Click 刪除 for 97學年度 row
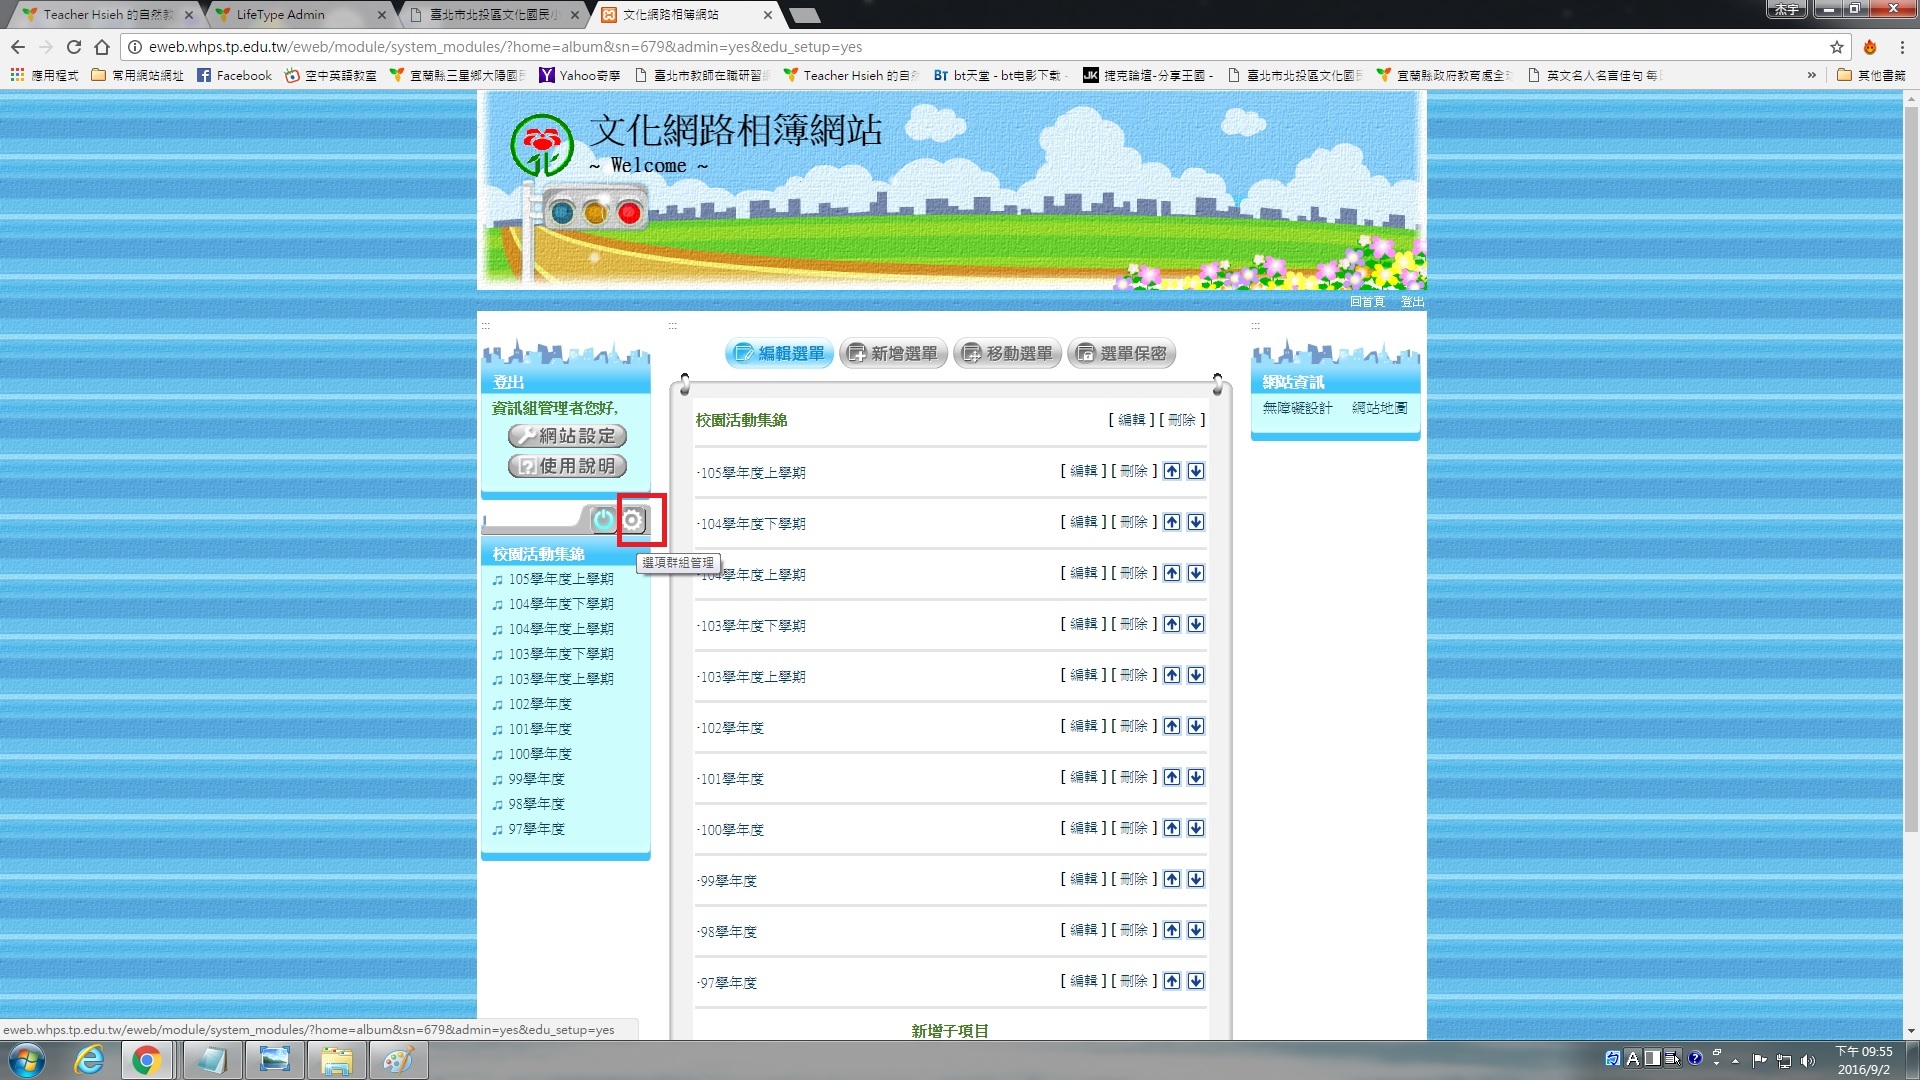Viewport: 1920px width, 1080px height. (1133, 981)
